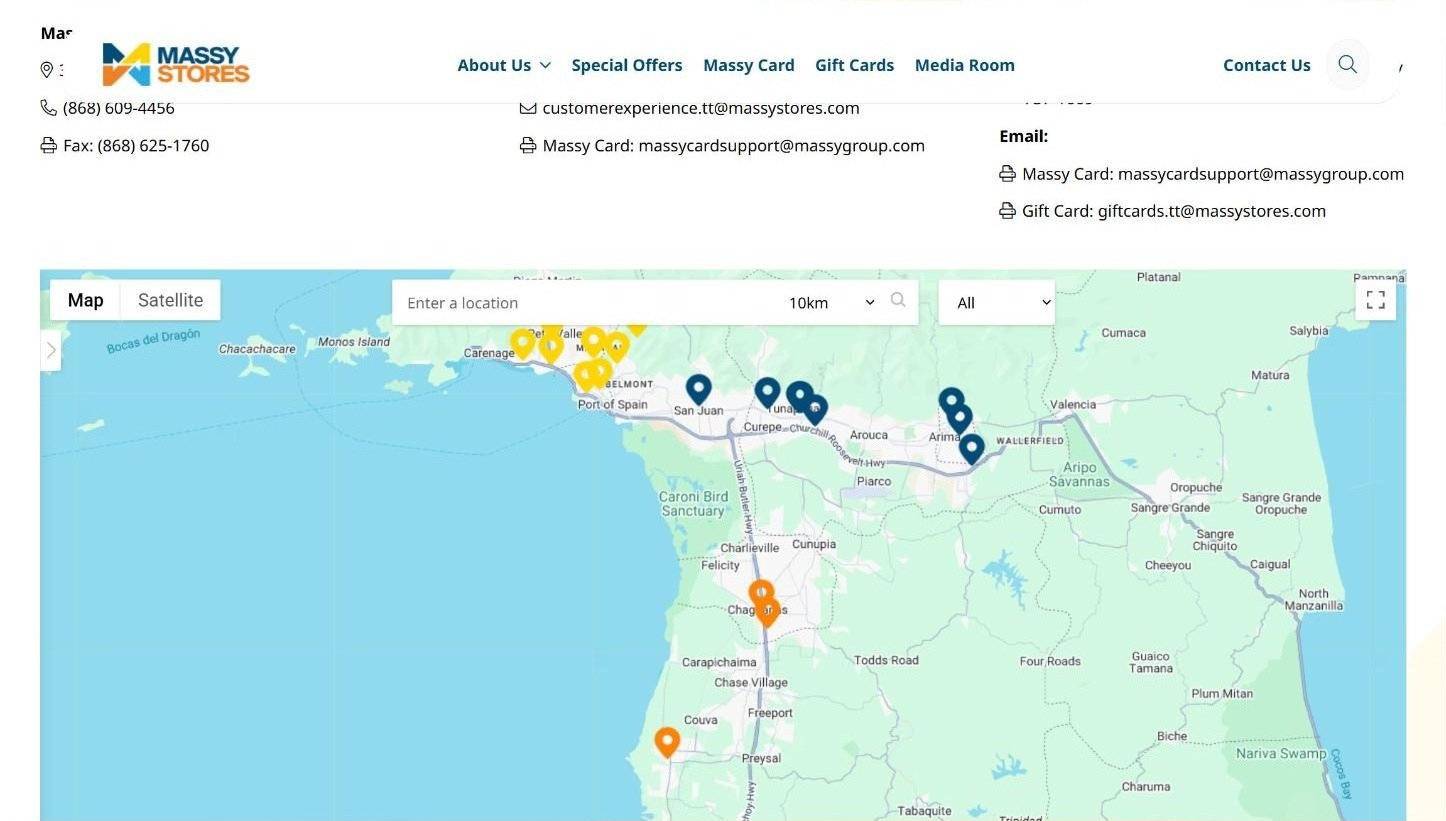The width and height of the screenshot is (1446, 821).
Task: Expand the map side panel arrow
Action: [51, 351]
